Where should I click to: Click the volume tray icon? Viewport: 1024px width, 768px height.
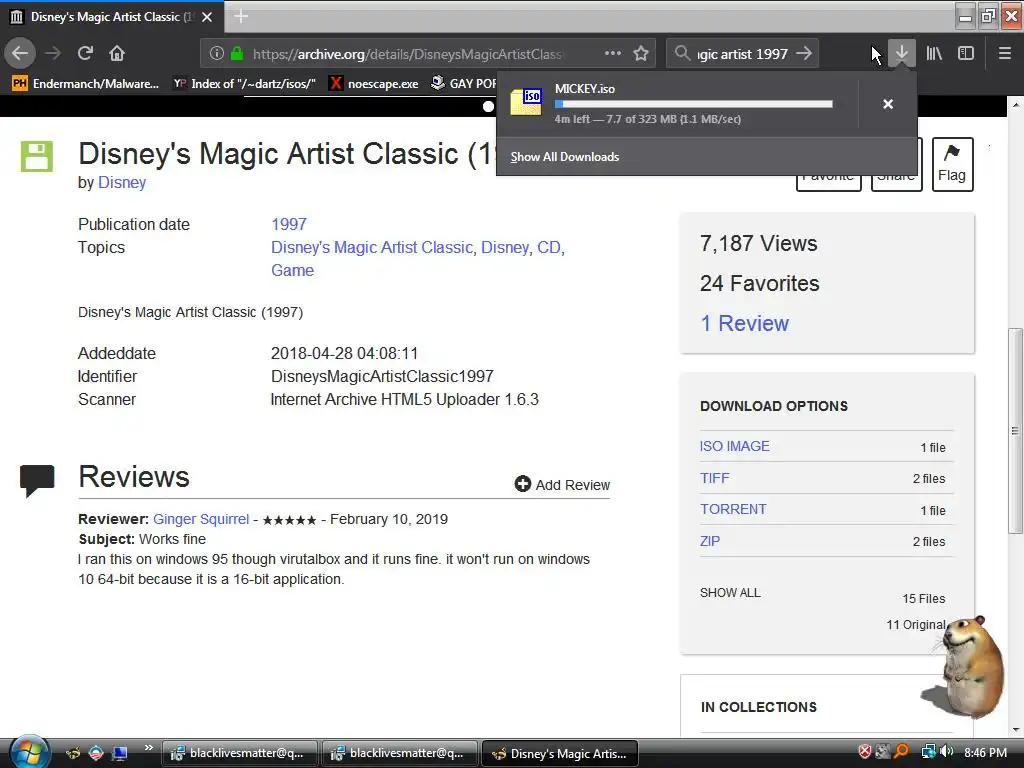pos(947,752)
